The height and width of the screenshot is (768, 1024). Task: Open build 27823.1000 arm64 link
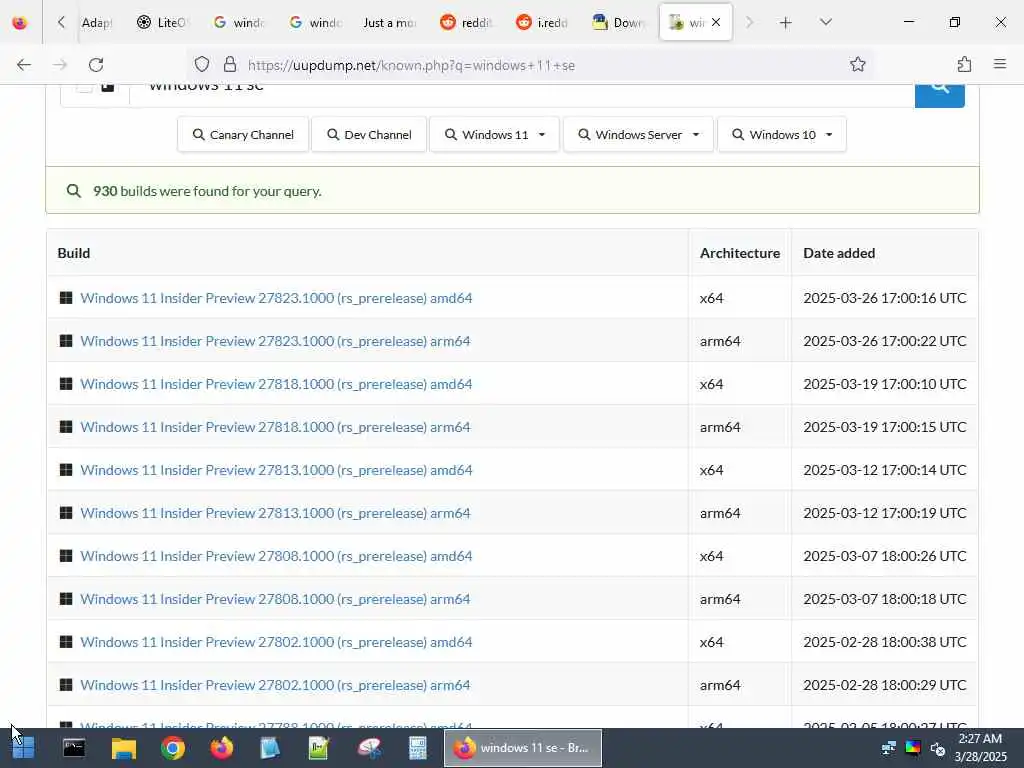[275, 341]
